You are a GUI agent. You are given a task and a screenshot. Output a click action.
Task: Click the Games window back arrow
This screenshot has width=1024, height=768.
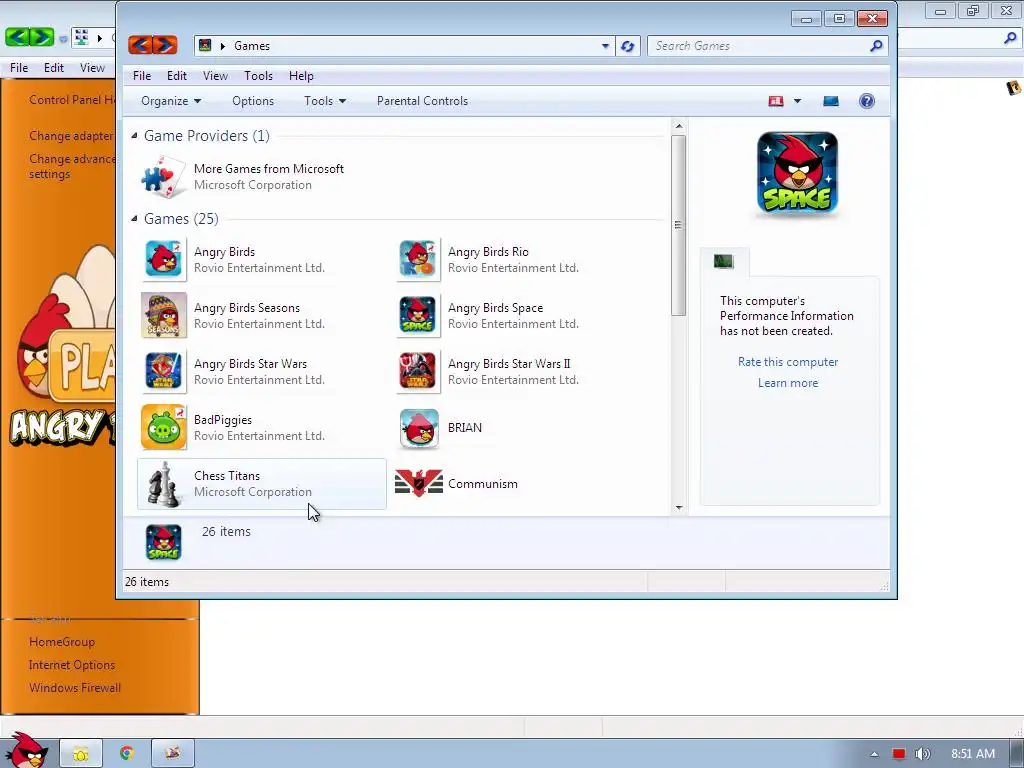coord(140,45)
